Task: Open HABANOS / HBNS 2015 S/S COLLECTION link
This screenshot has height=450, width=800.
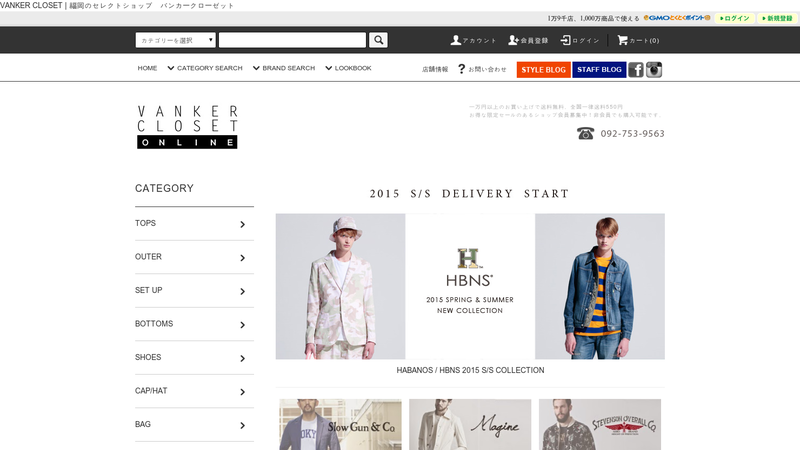Action: [x=470, y=370]
